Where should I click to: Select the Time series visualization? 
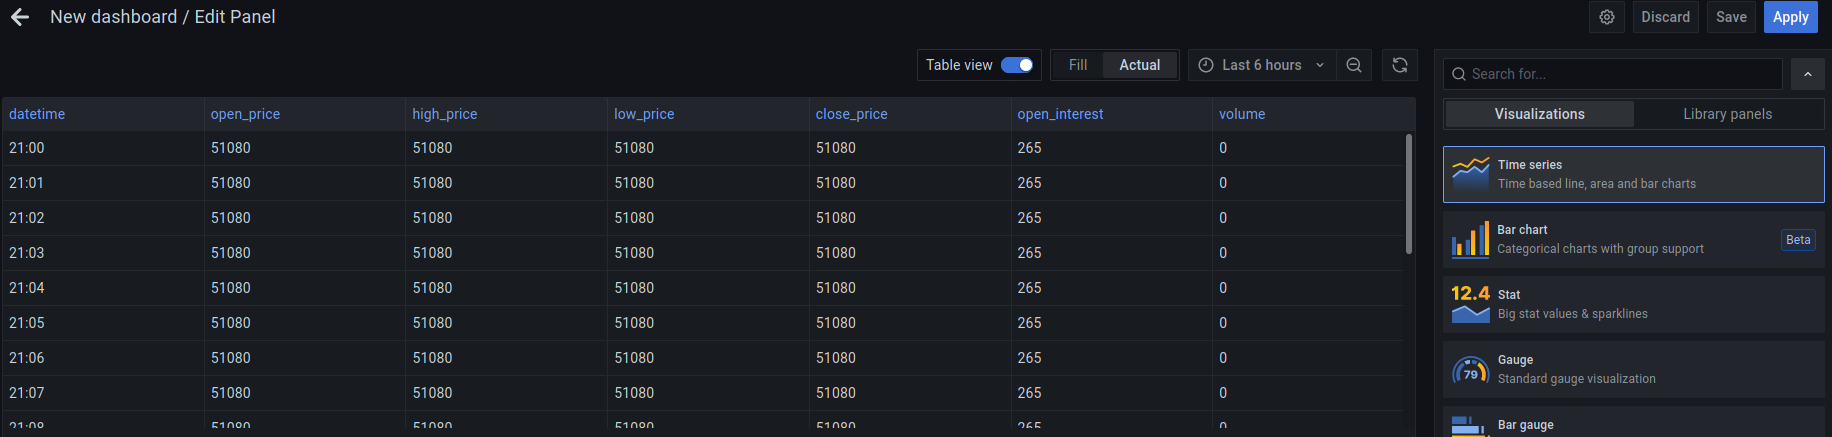[1634, 174]
